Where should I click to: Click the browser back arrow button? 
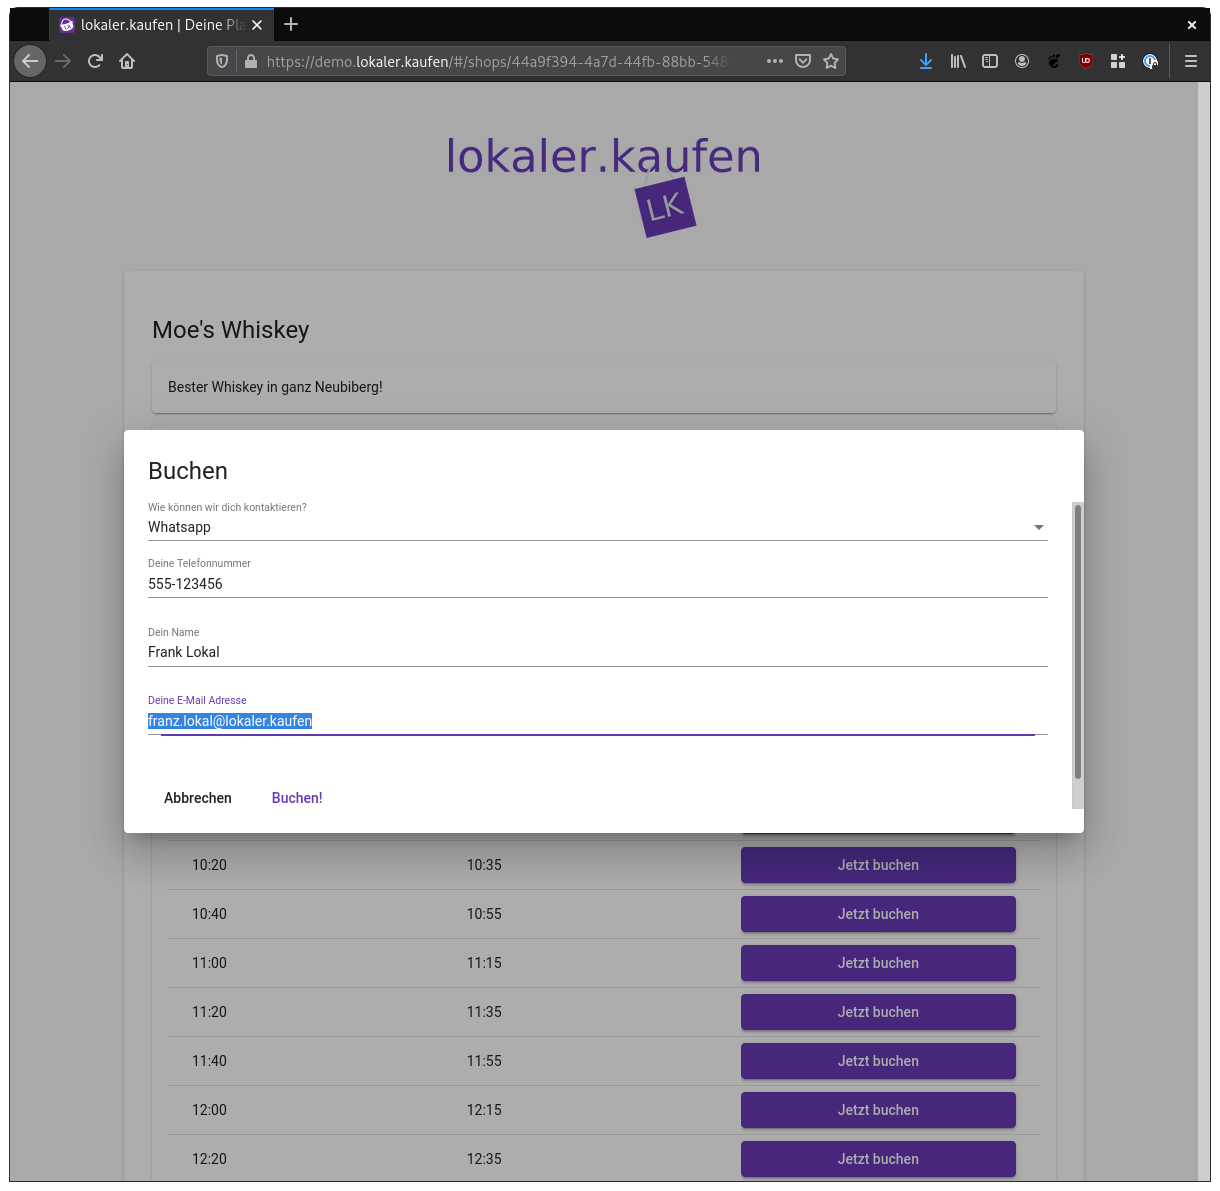click(x=30, y=61)
